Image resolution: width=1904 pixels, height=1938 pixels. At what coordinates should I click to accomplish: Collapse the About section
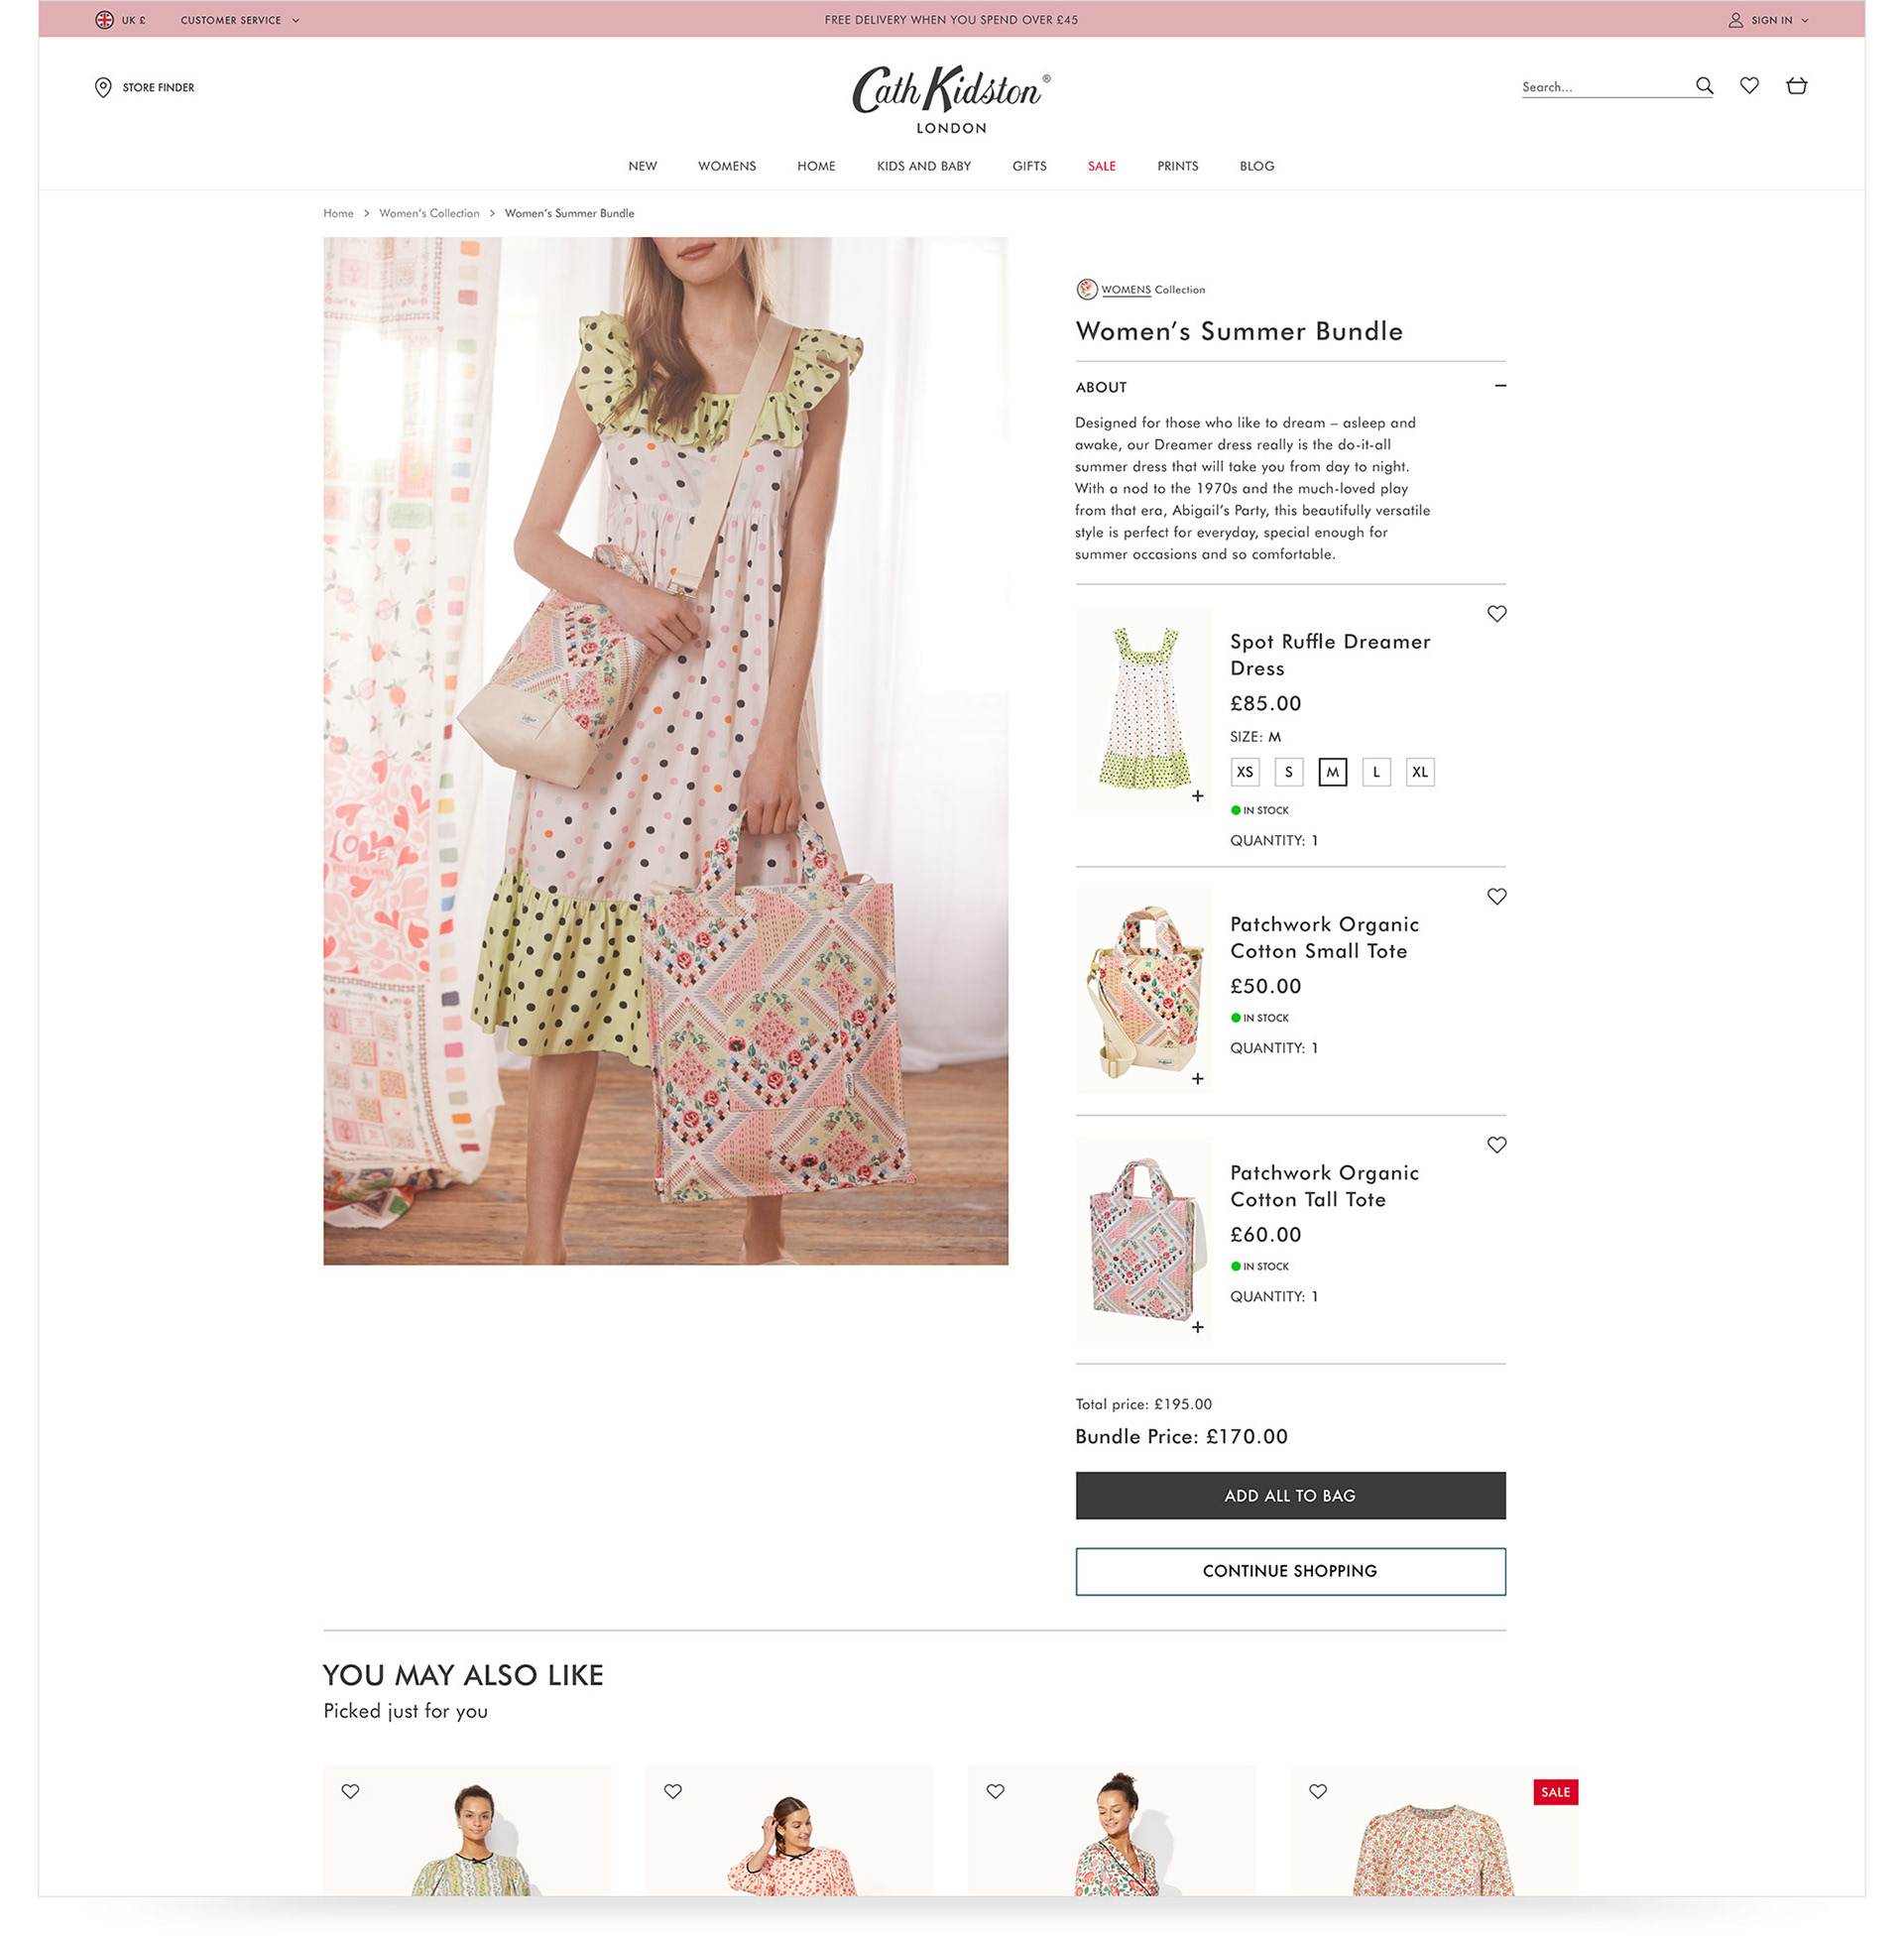coord(1500,386)
